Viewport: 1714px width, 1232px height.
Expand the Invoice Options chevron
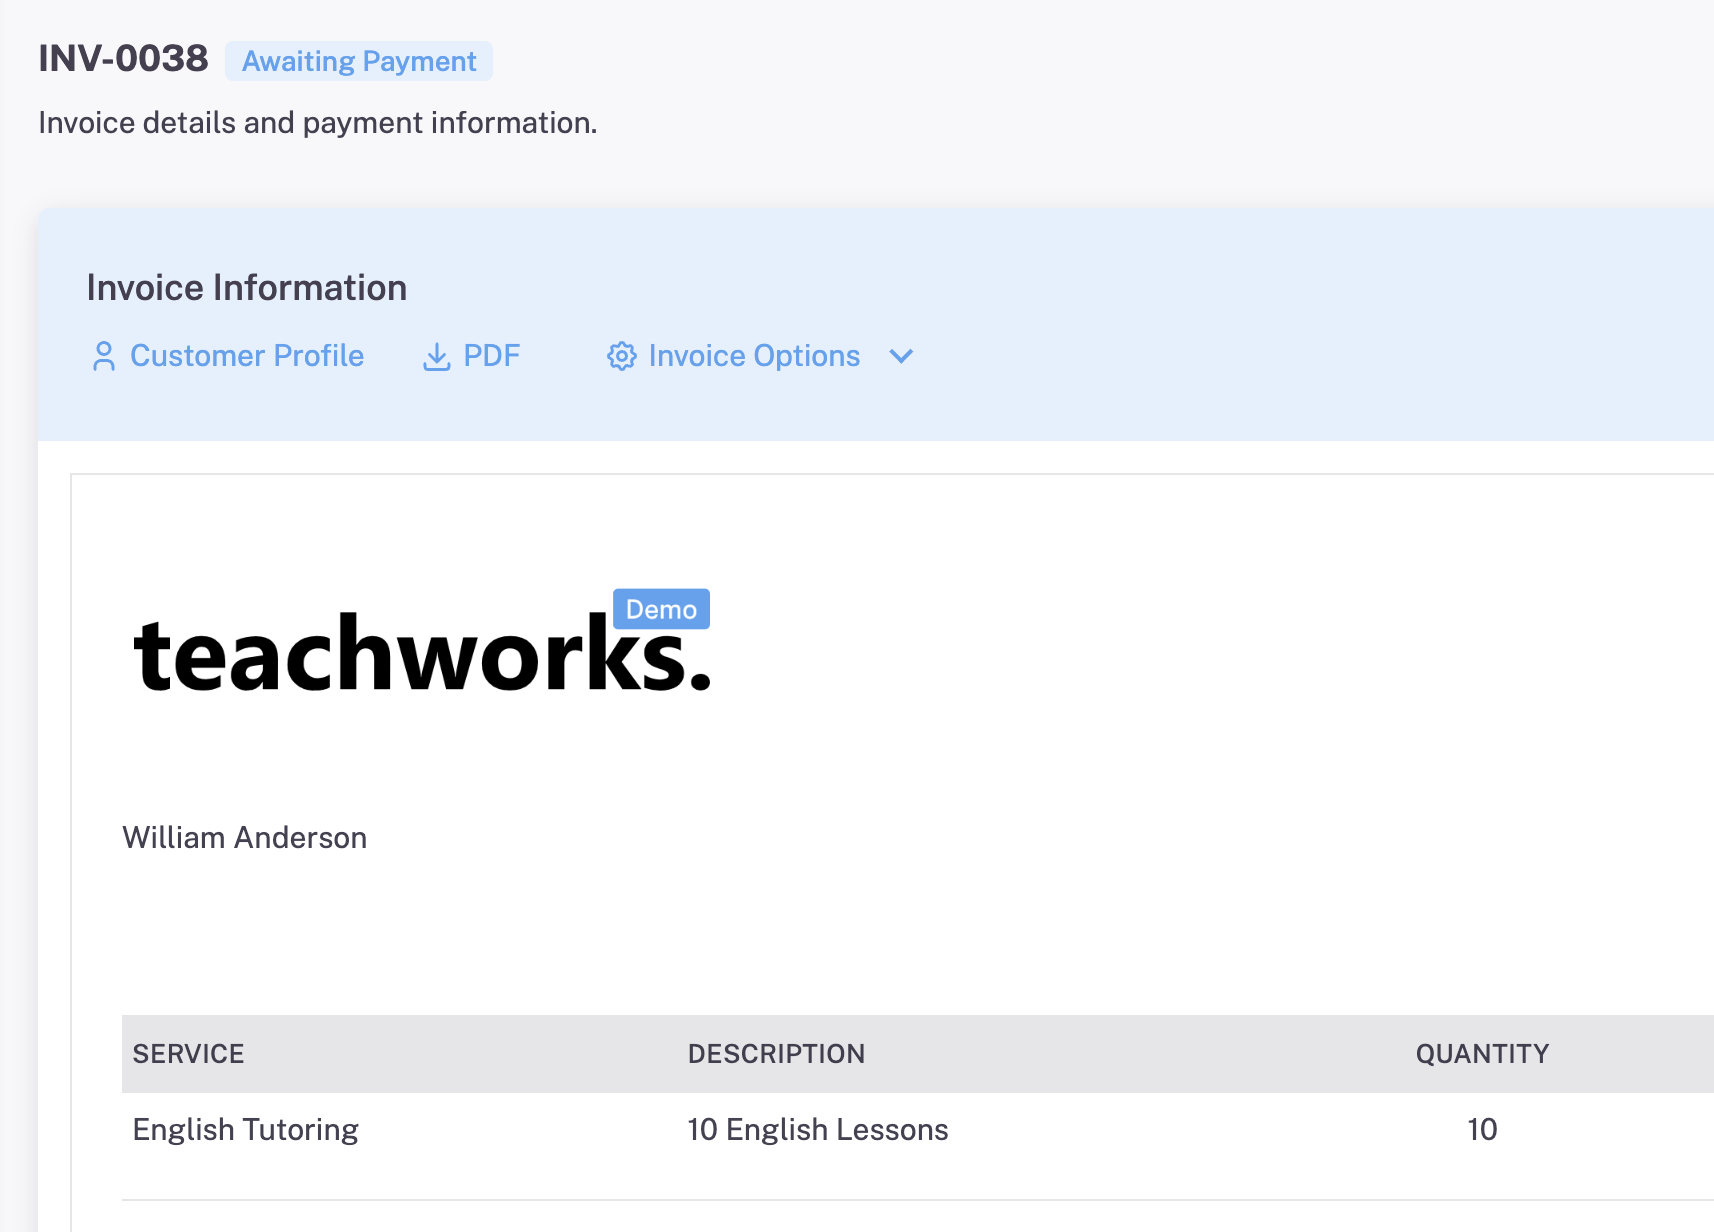[901, 356]
